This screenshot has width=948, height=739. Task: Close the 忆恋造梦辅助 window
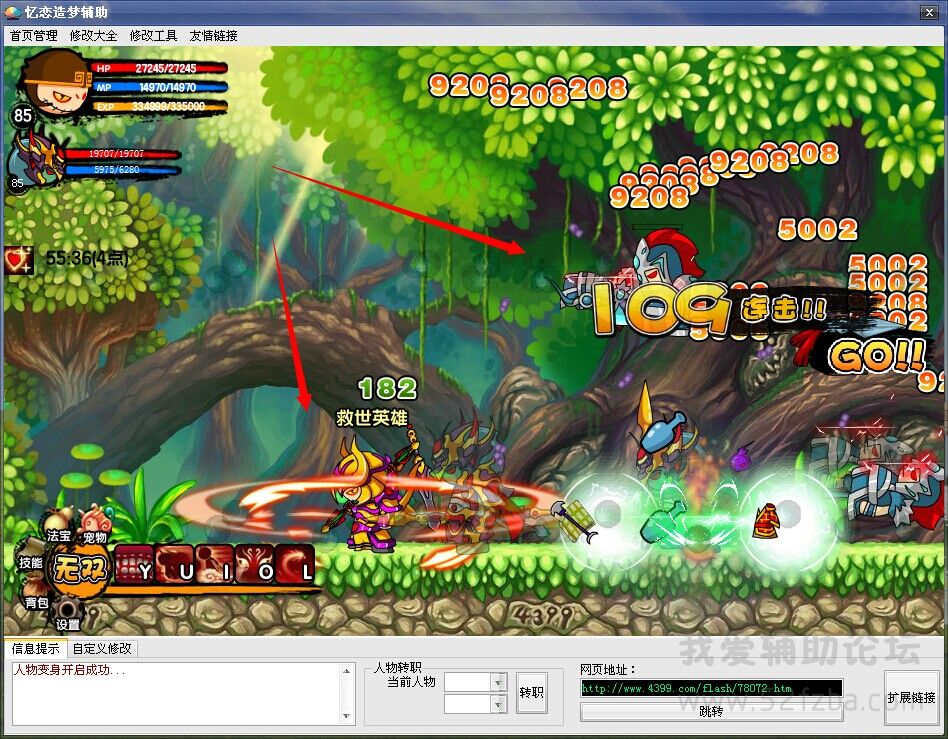[x=929, y=11]
